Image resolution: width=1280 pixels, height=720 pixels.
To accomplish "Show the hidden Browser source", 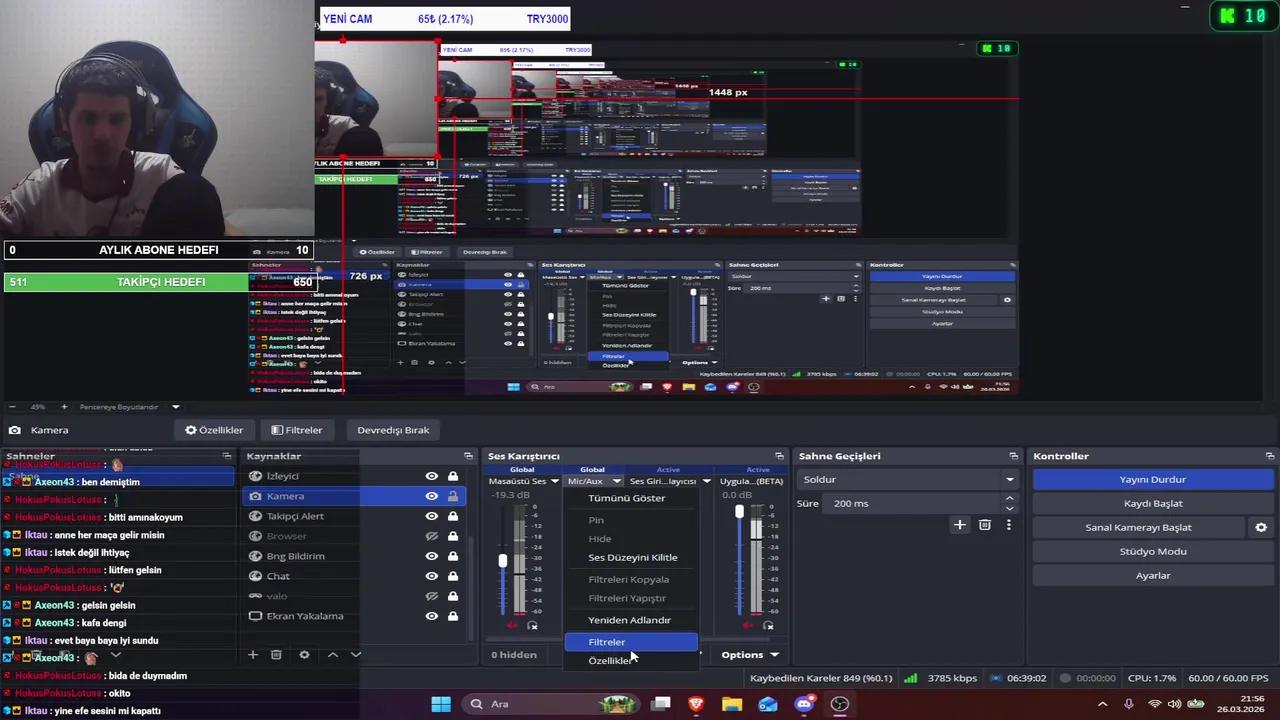I will 432,536.
